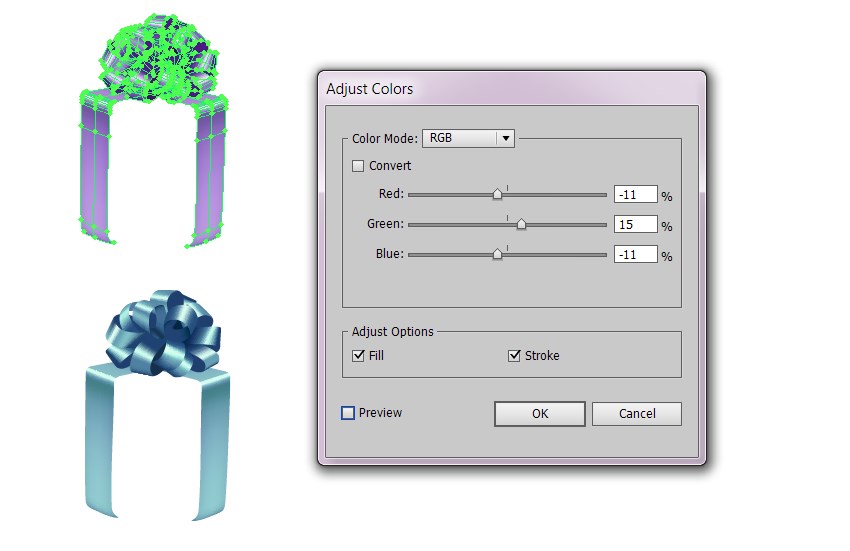Click the left purple ribbon strip
The image size is (850, 551).
pyautogui.click(x=95, y=169)
